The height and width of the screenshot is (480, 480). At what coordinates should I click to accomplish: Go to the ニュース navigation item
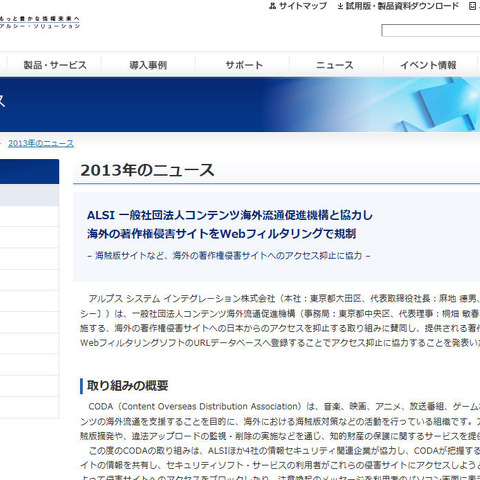(x=334, y=65)
